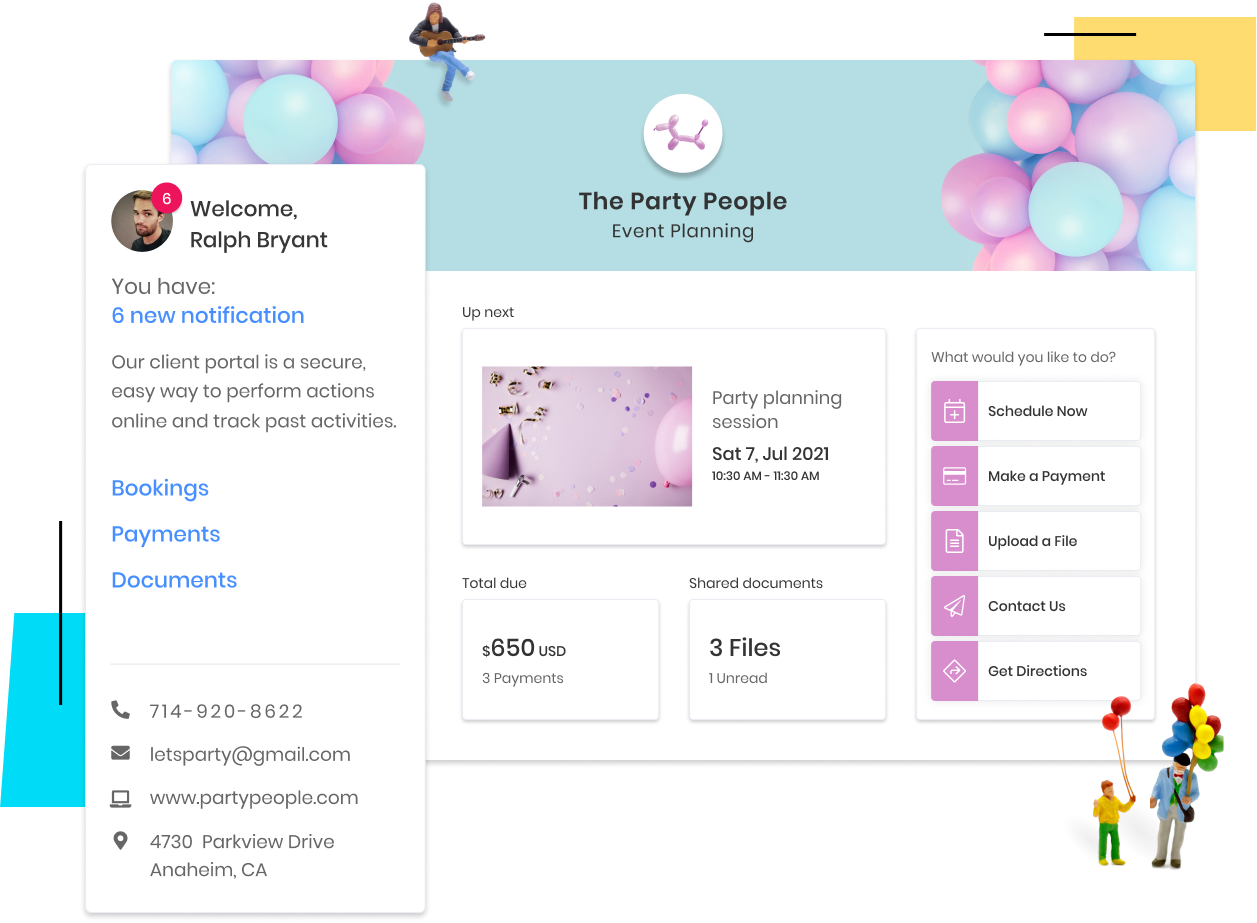Select the Make a Payment button
1257x923 pixels.
pyautogui.click(x=1036, y=476)
